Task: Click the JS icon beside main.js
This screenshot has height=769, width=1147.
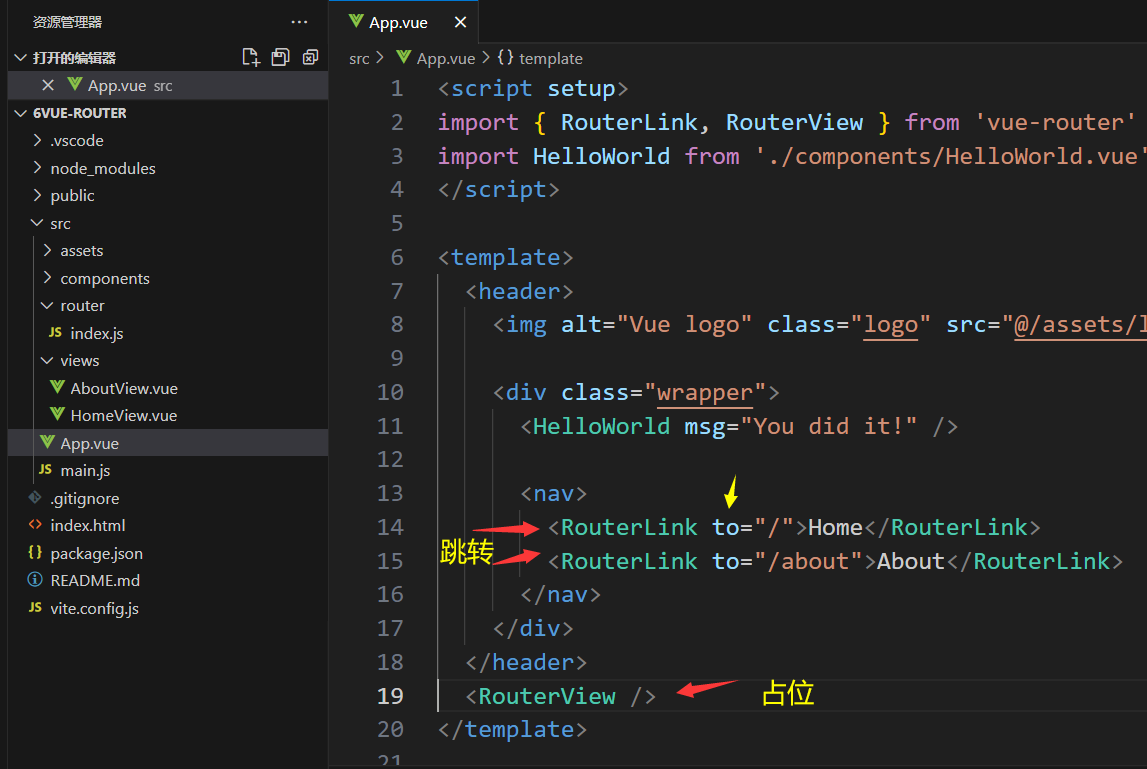Action: 45,470
